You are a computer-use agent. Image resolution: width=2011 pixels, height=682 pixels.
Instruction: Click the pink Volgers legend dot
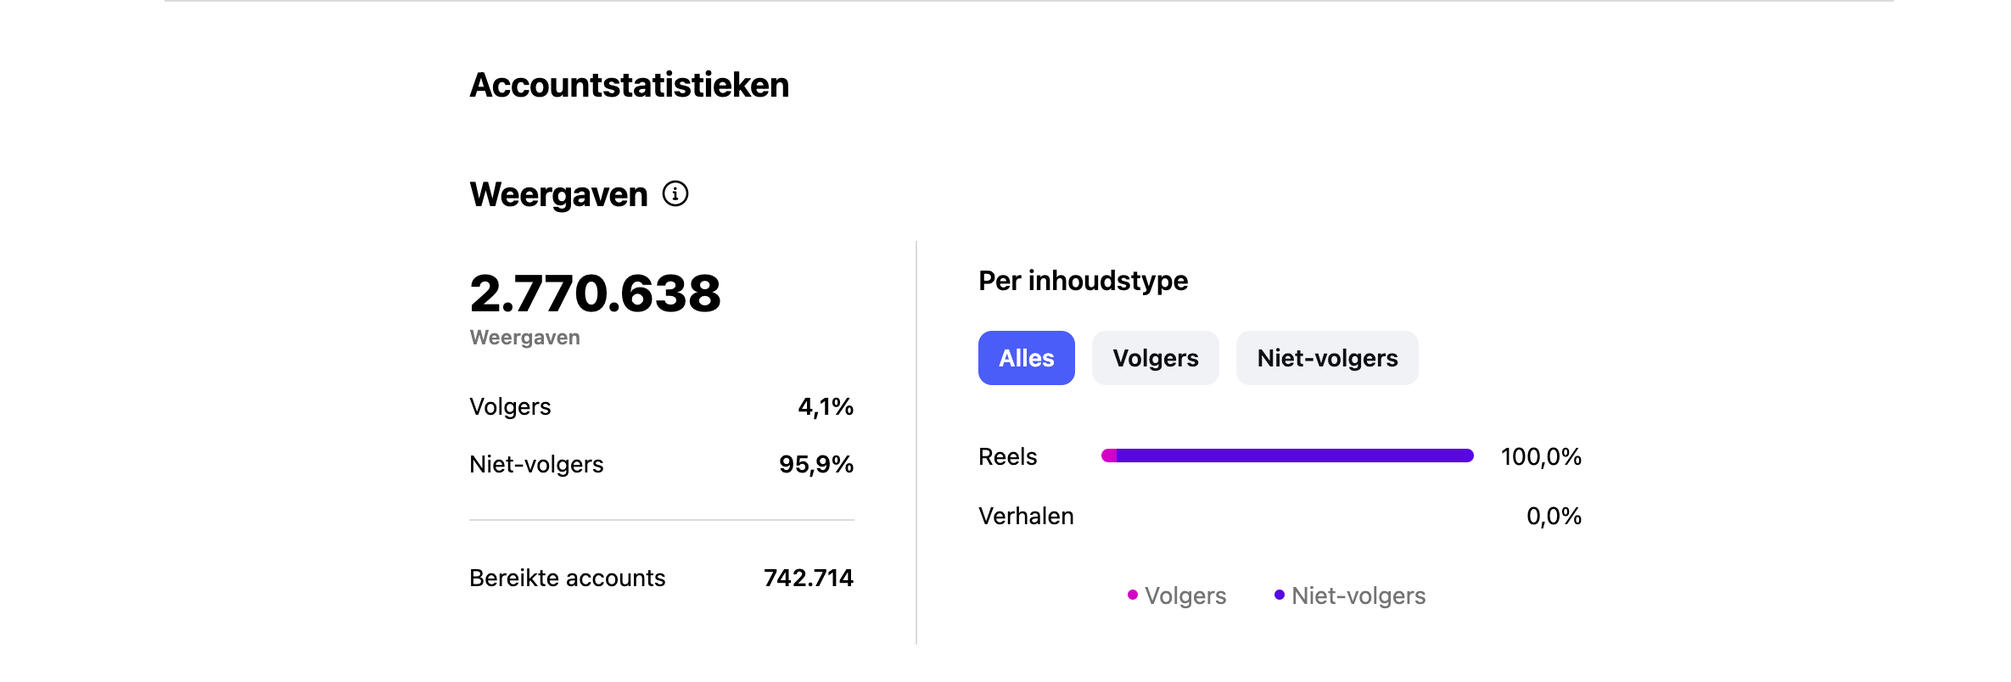tap(1132, 595)
